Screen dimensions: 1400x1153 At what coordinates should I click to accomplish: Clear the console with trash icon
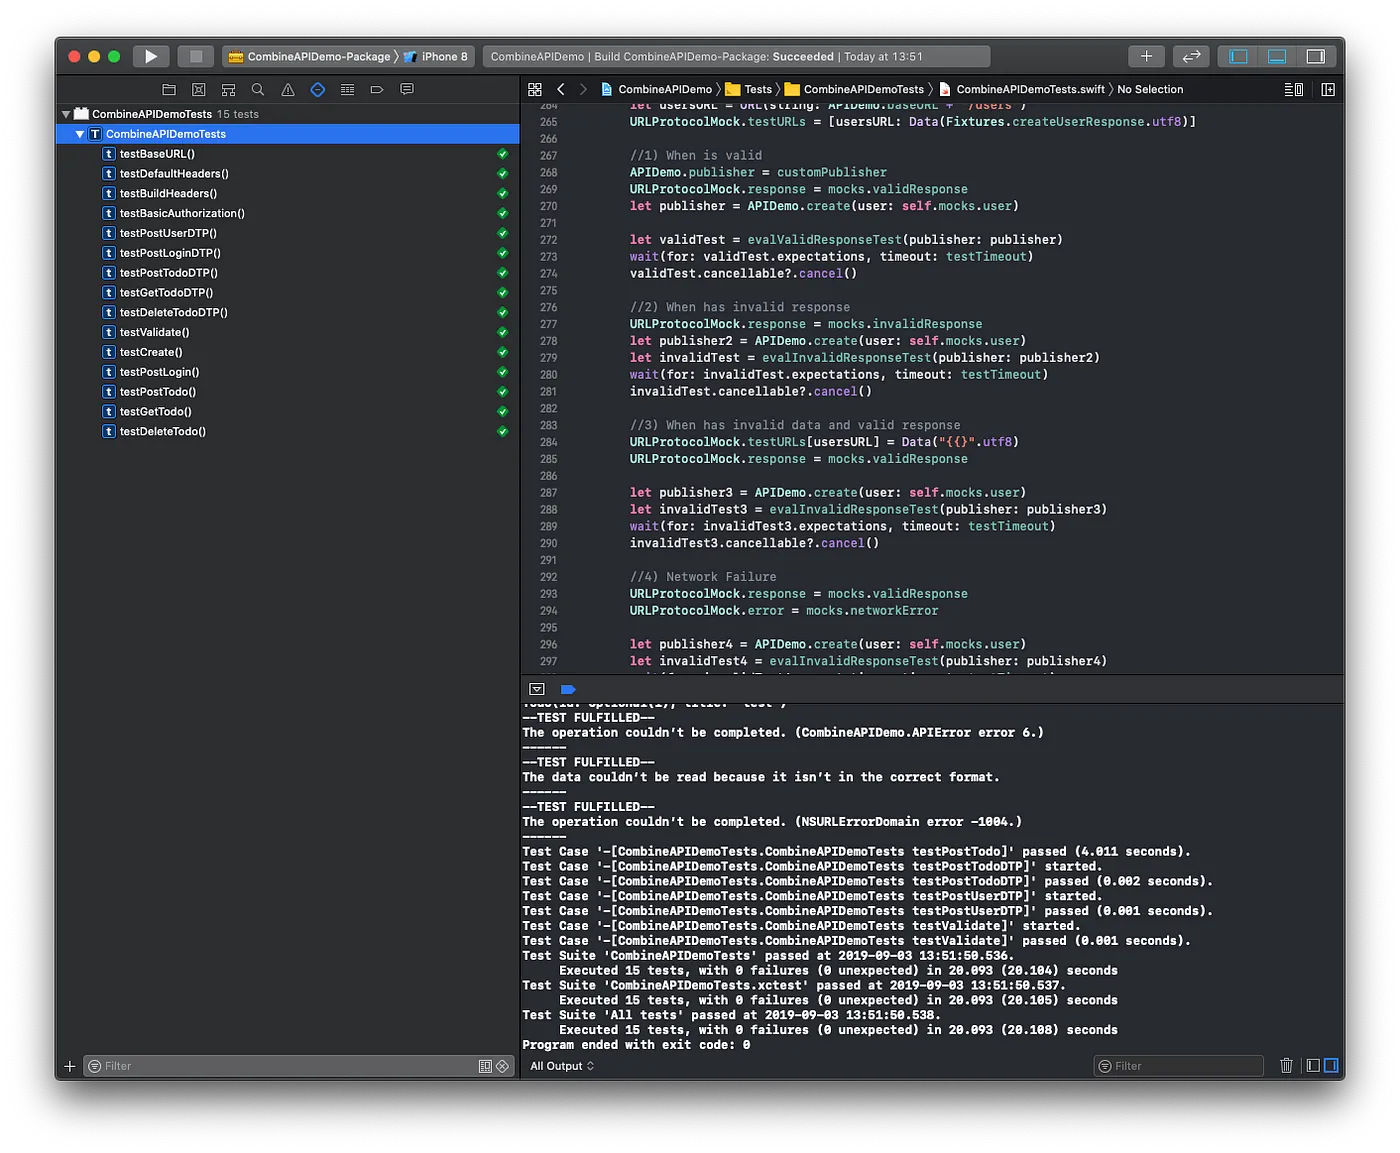tap(1287, 1066)
